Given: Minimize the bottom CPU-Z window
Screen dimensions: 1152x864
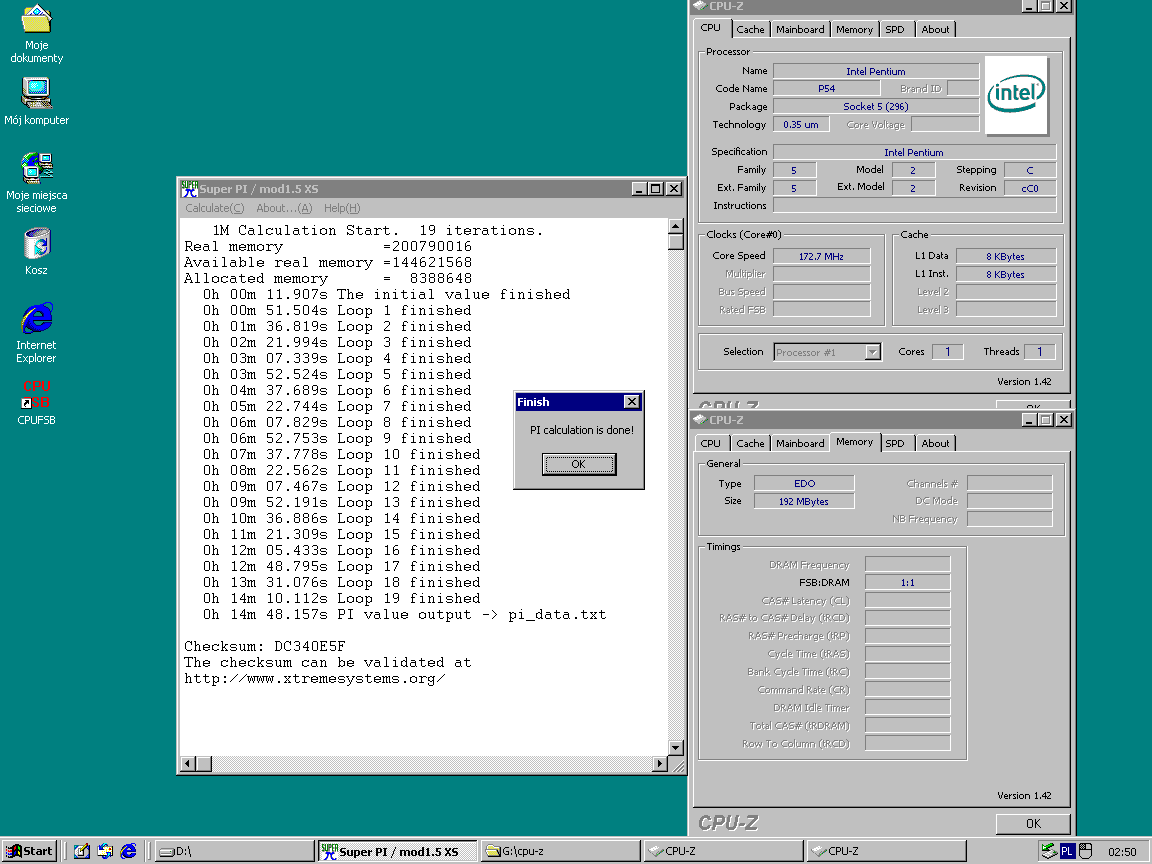Looking at the screenshot, I should click(1029, 420).
